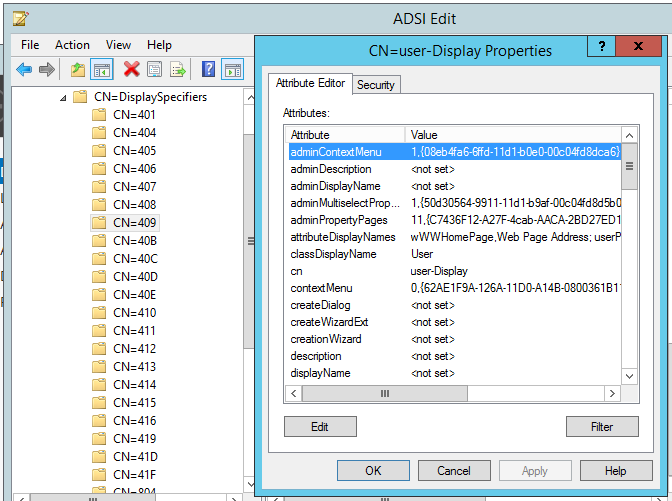
Task: Click the Up one level folder icon
Action: tap(78, 69)
